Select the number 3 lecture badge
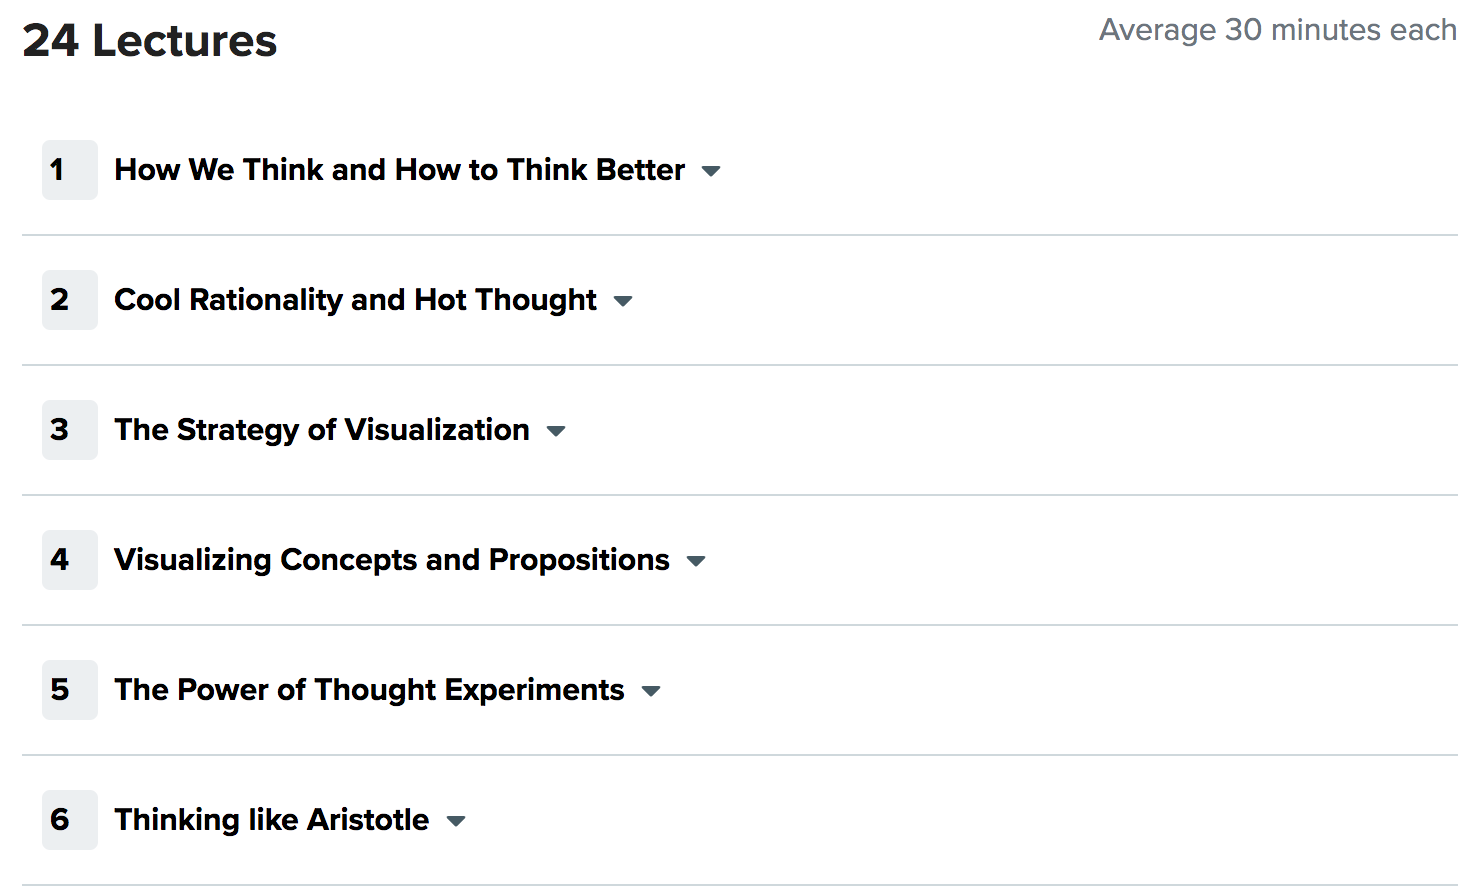 coord(70,430)
